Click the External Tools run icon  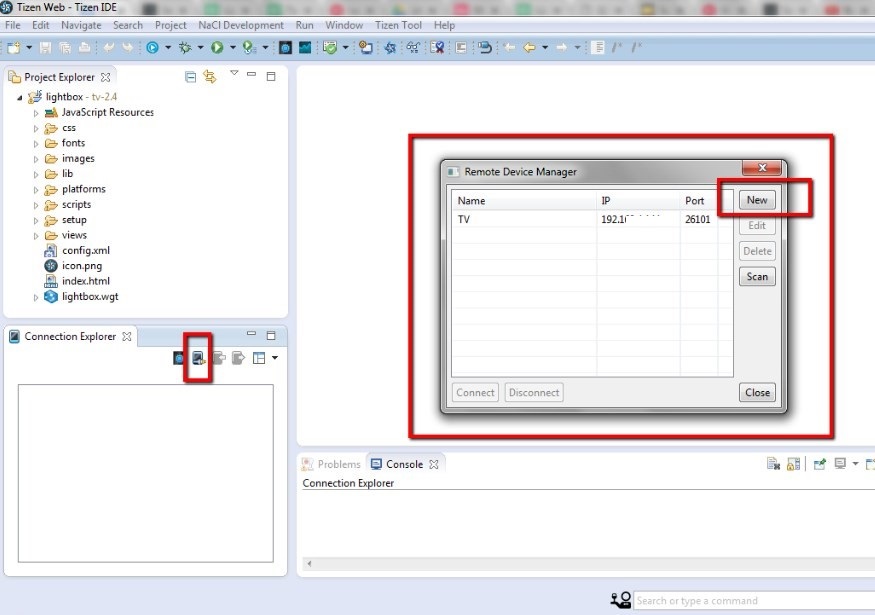tap(249, 47)
